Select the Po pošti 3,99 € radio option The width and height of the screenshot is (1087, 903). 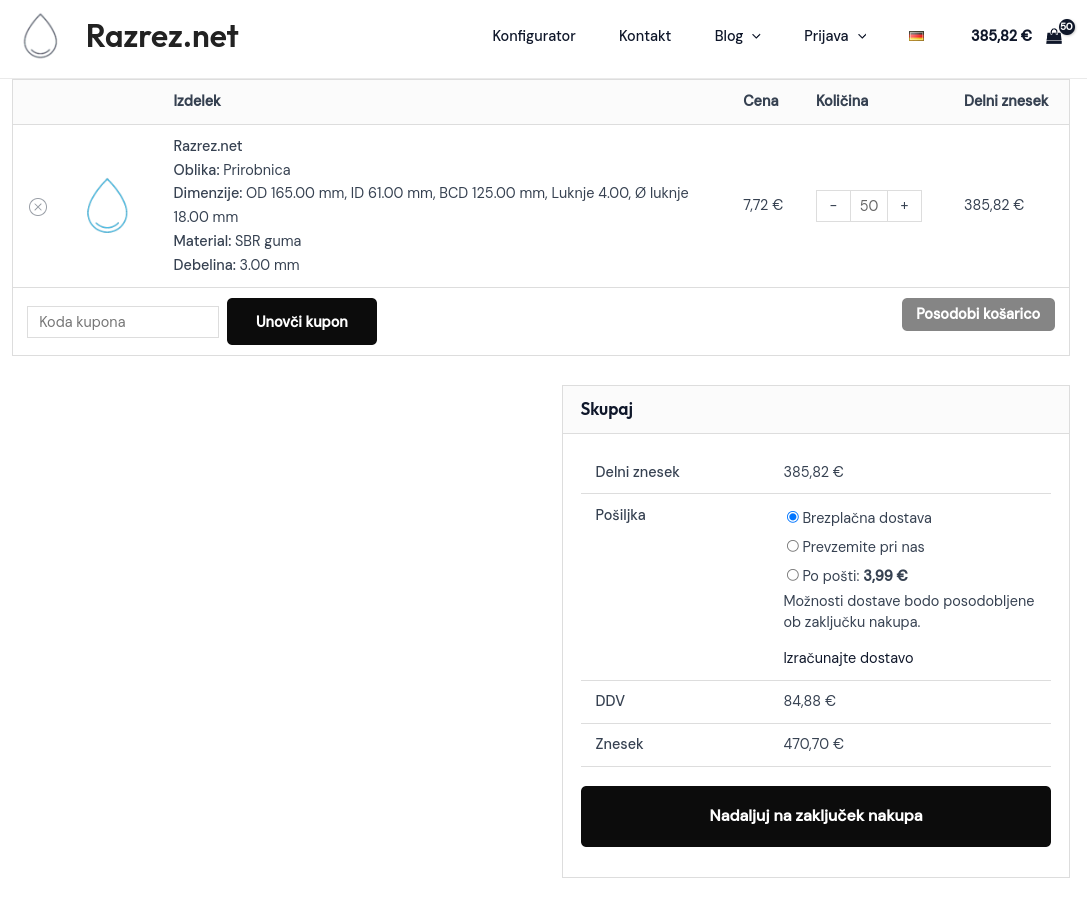(792, 575)
